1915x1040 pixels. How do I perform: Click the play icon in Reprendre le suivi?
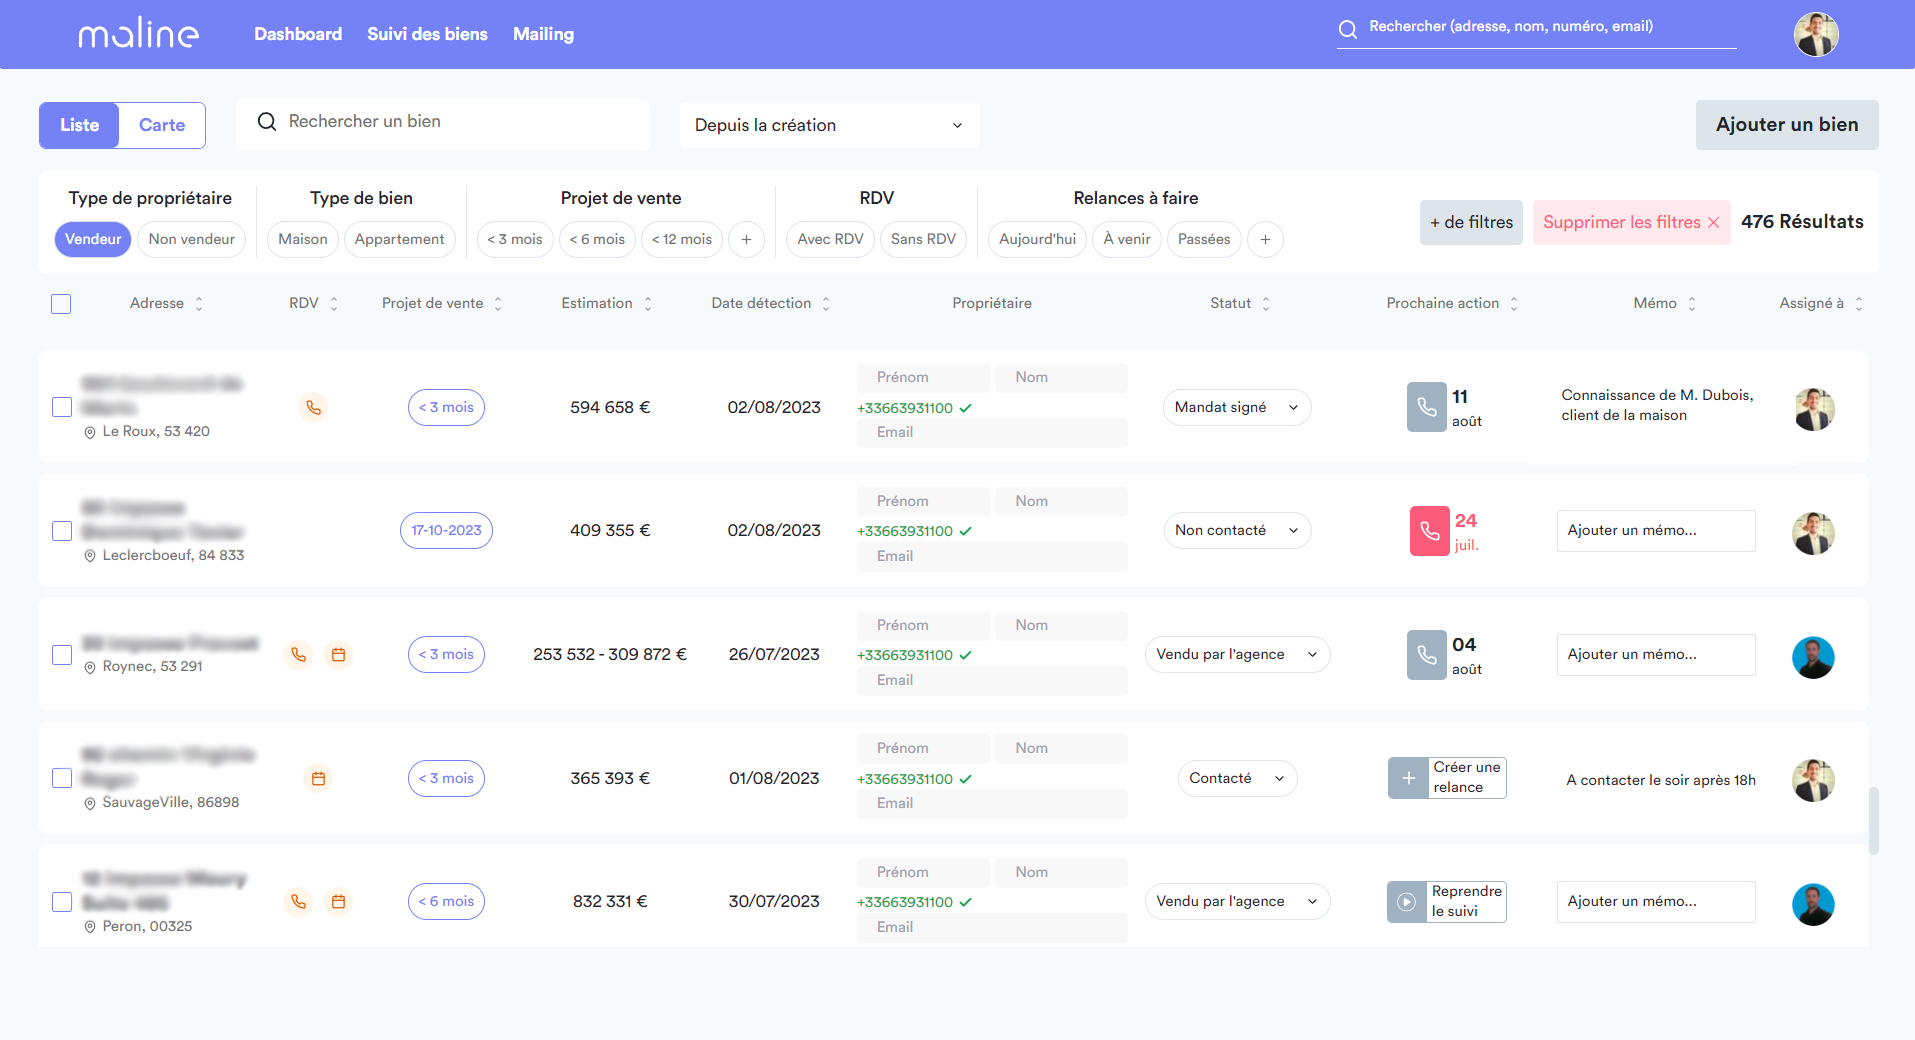1407,901
